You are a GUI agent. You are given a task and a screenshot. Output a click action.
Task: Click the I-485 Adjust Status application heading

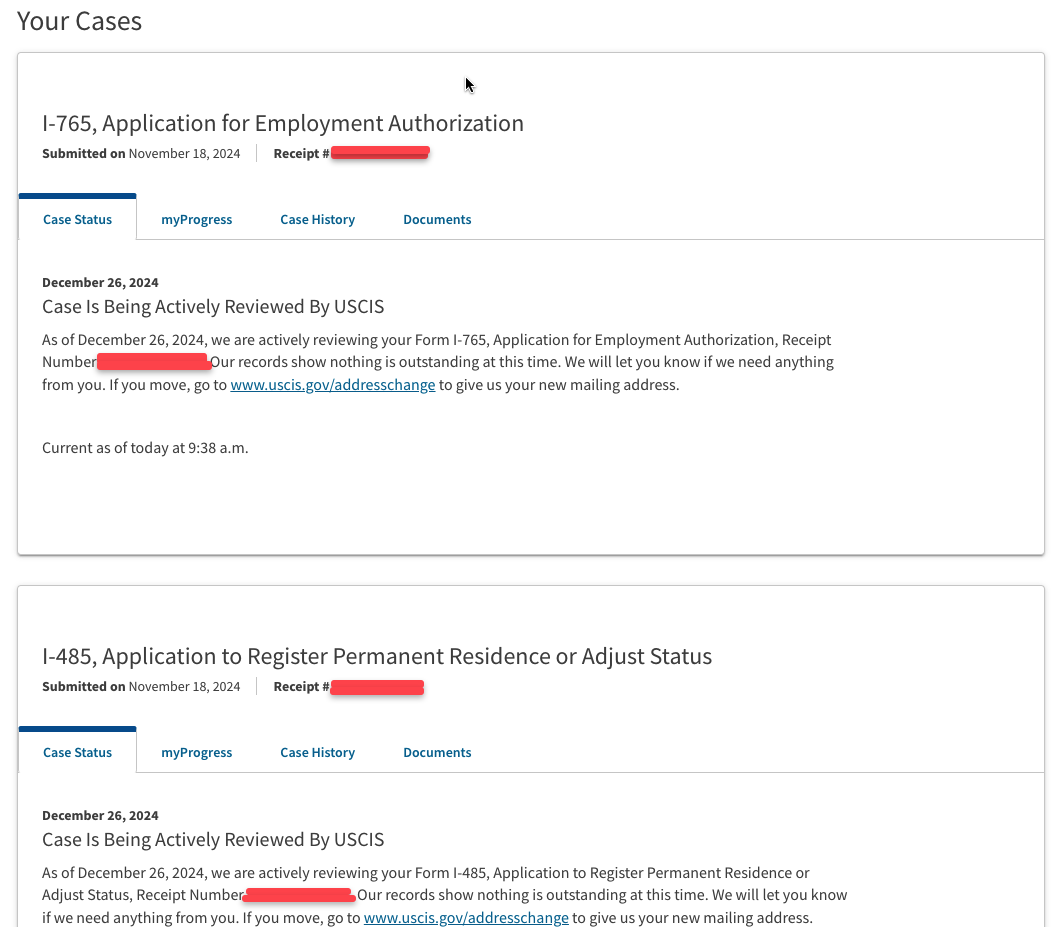click(377, 656)
